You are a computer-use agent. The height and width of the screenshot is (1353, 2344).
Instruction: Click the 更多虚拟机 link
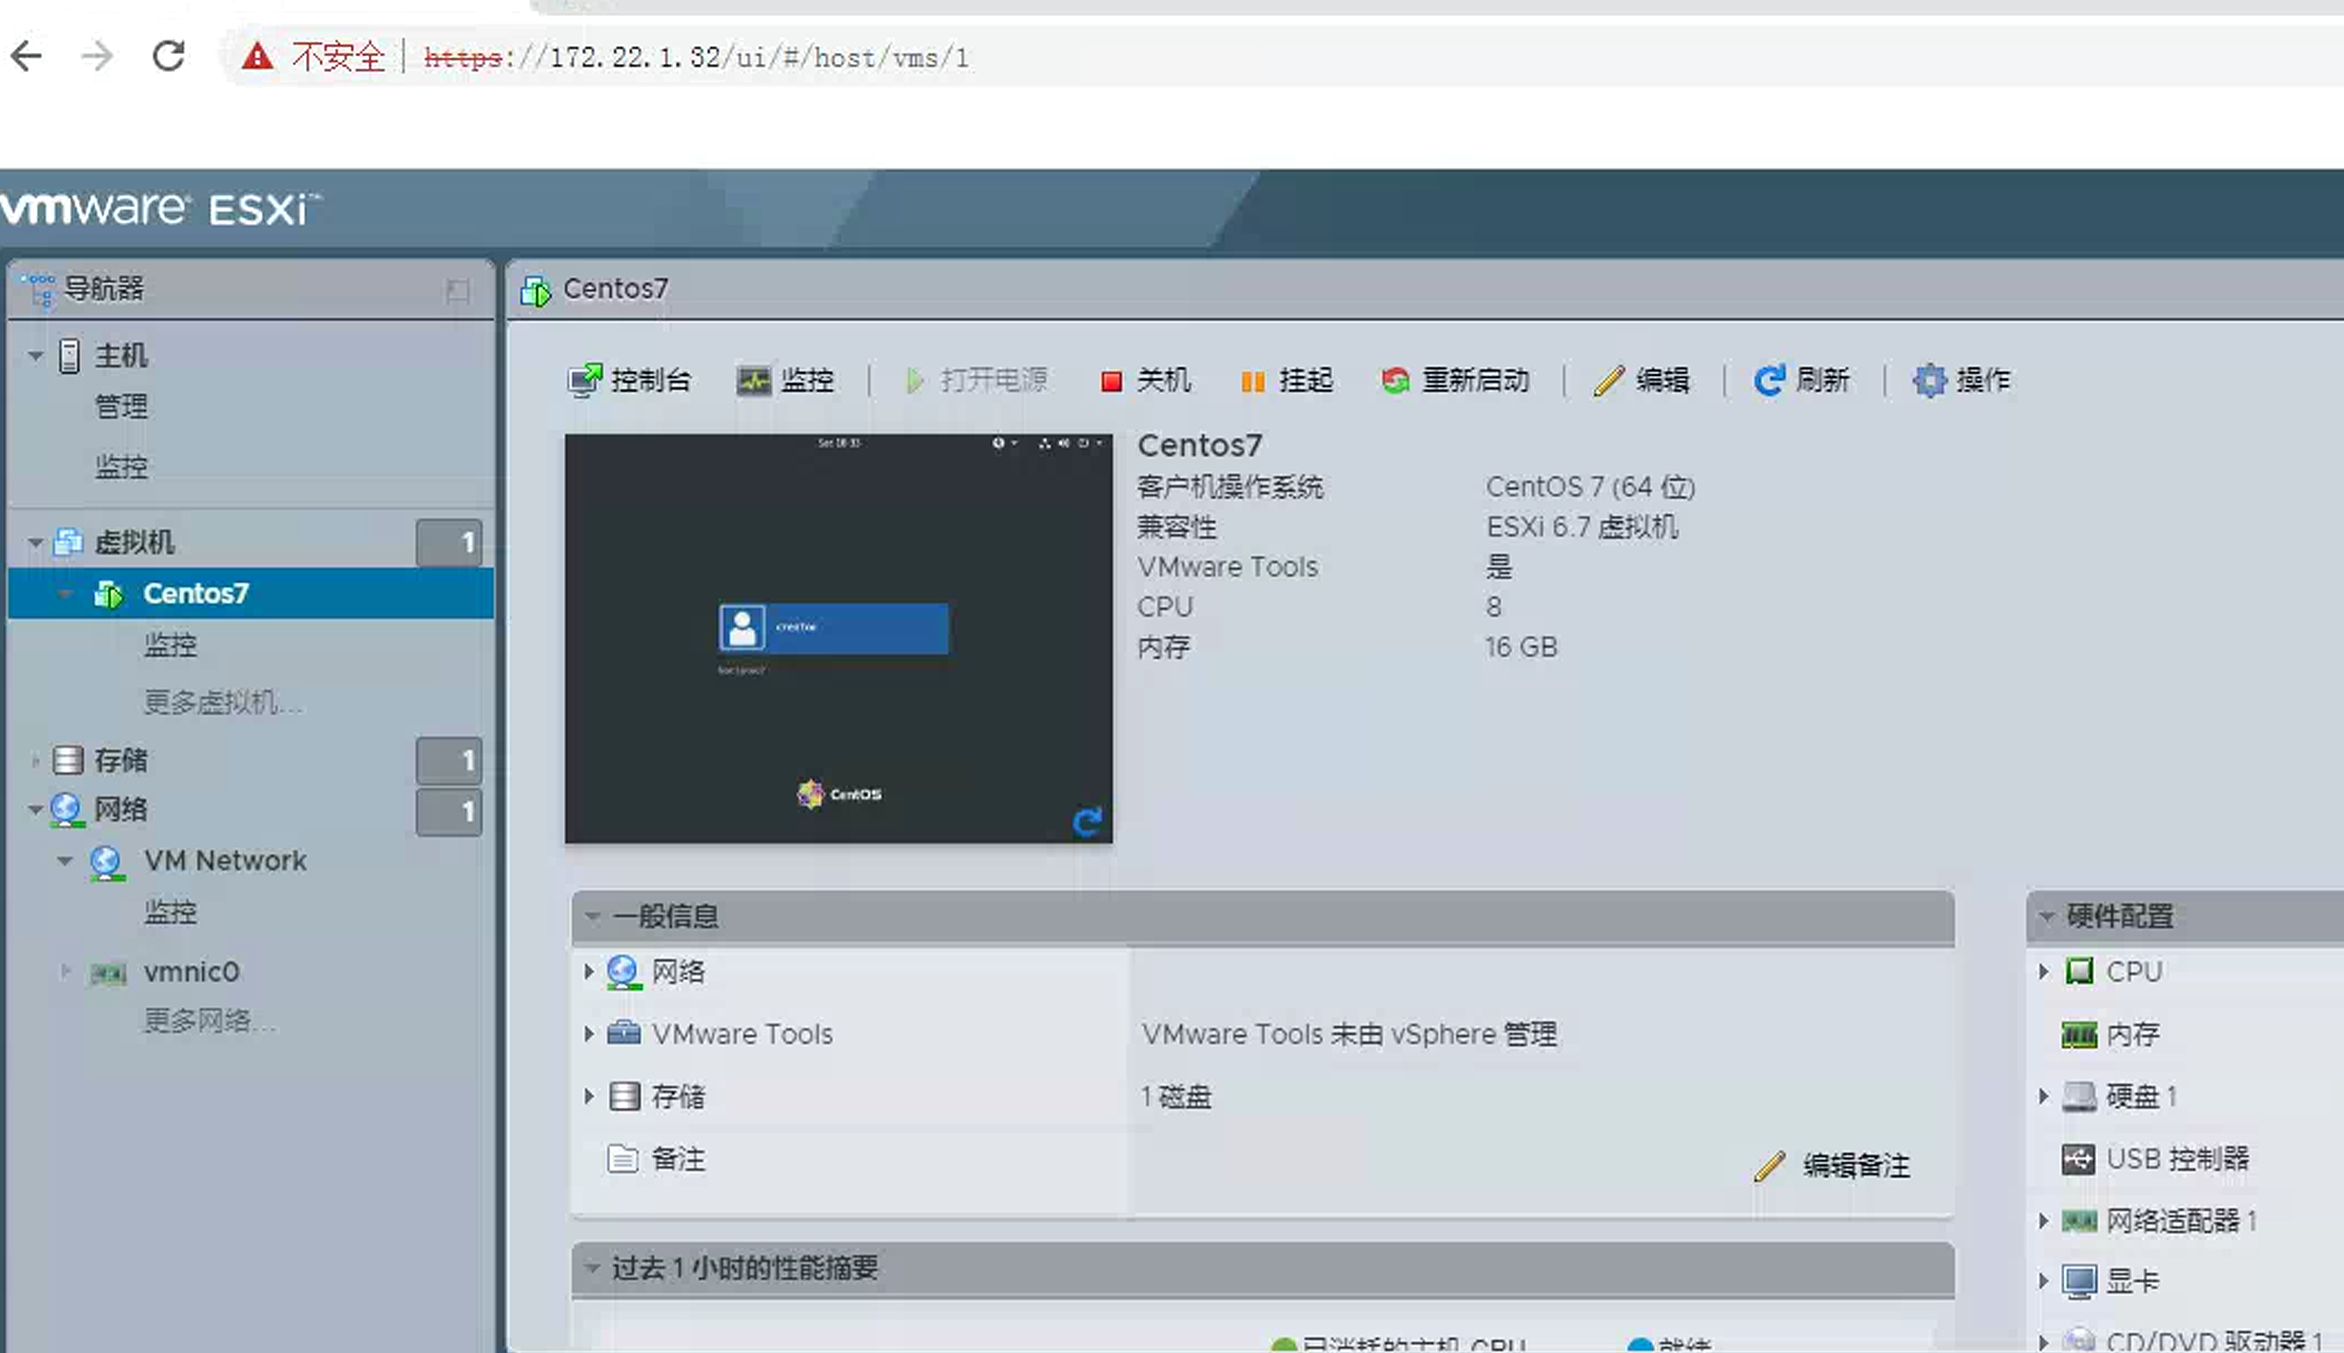222,703
